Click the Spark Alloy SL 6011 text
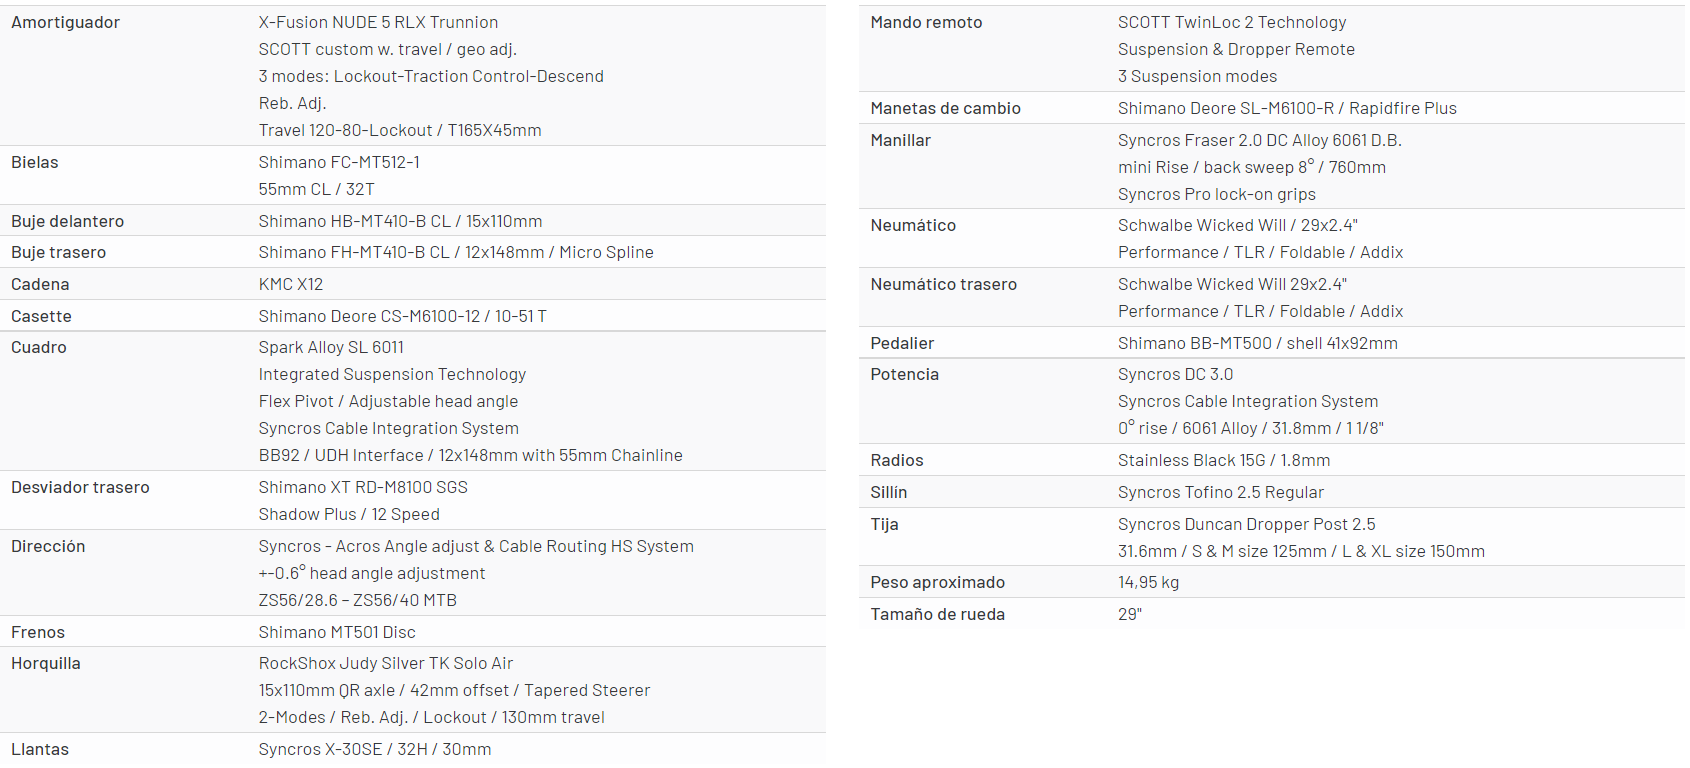The image size is (1690, 768). tap(331, 347)
